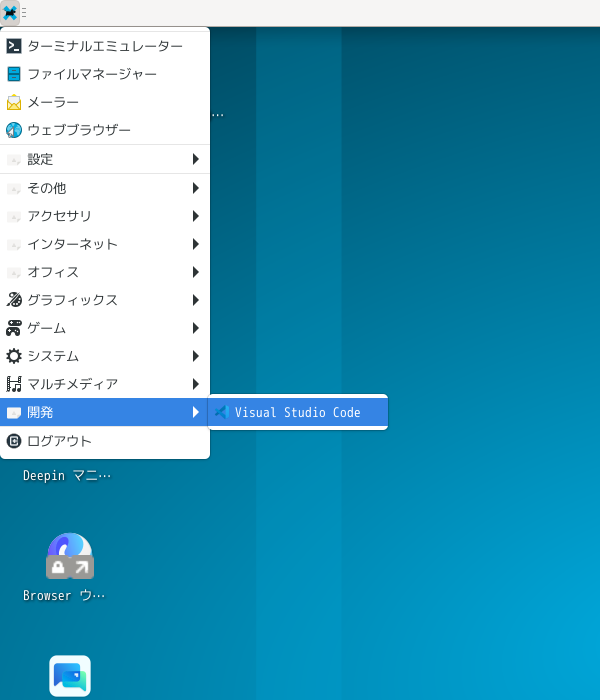Open the 設定 submenu
This screenshot has width=600, height=700.
pos(105,159)
